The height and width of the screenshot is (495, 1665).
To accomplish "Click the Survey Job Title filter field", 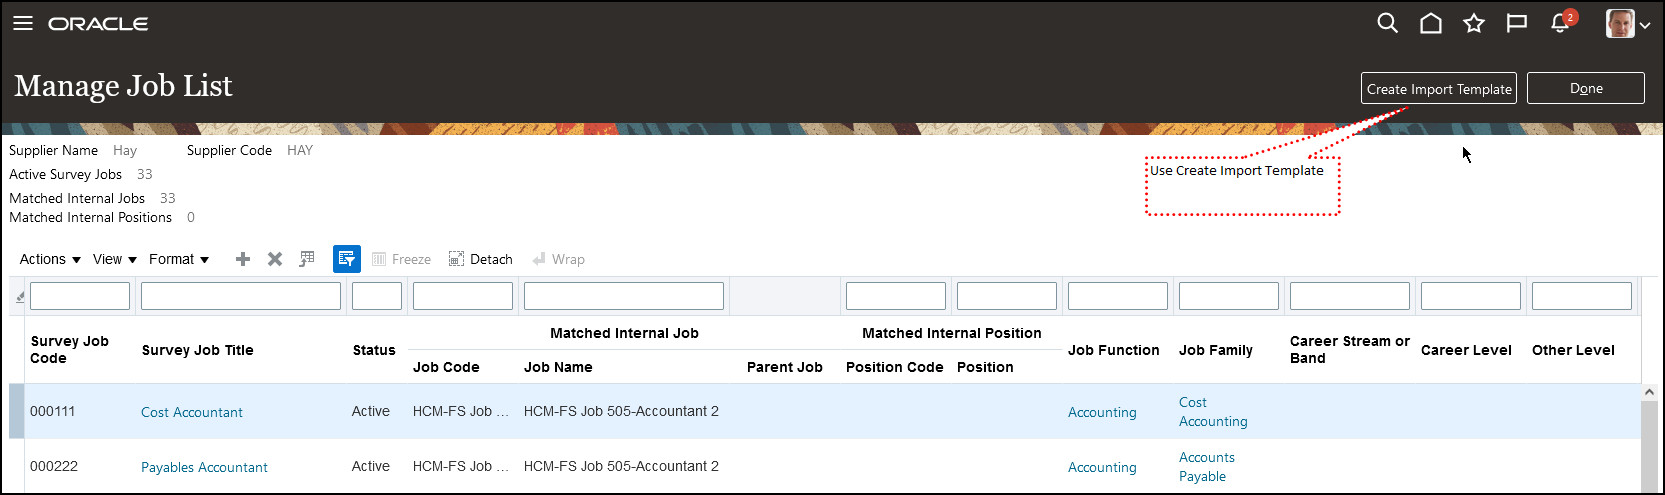I will pyautogui.click(x=241, y=296).
